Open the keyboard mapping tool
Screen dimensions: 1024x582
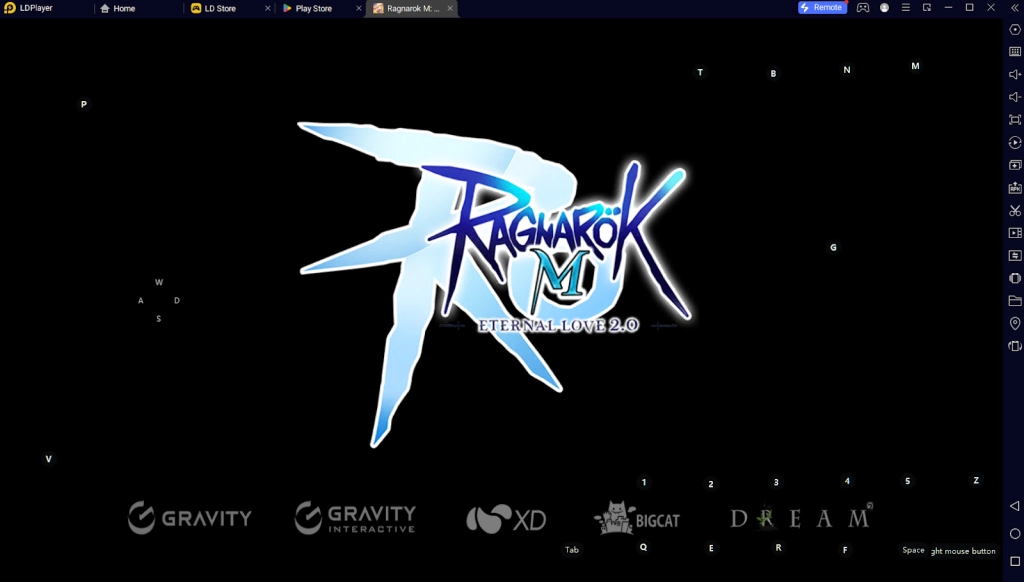point(1015,52)
